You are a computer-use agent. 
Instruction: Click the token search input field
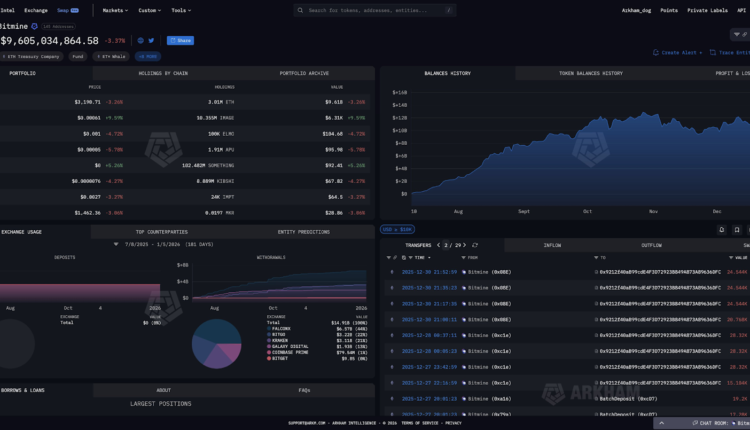pos(370,10)
